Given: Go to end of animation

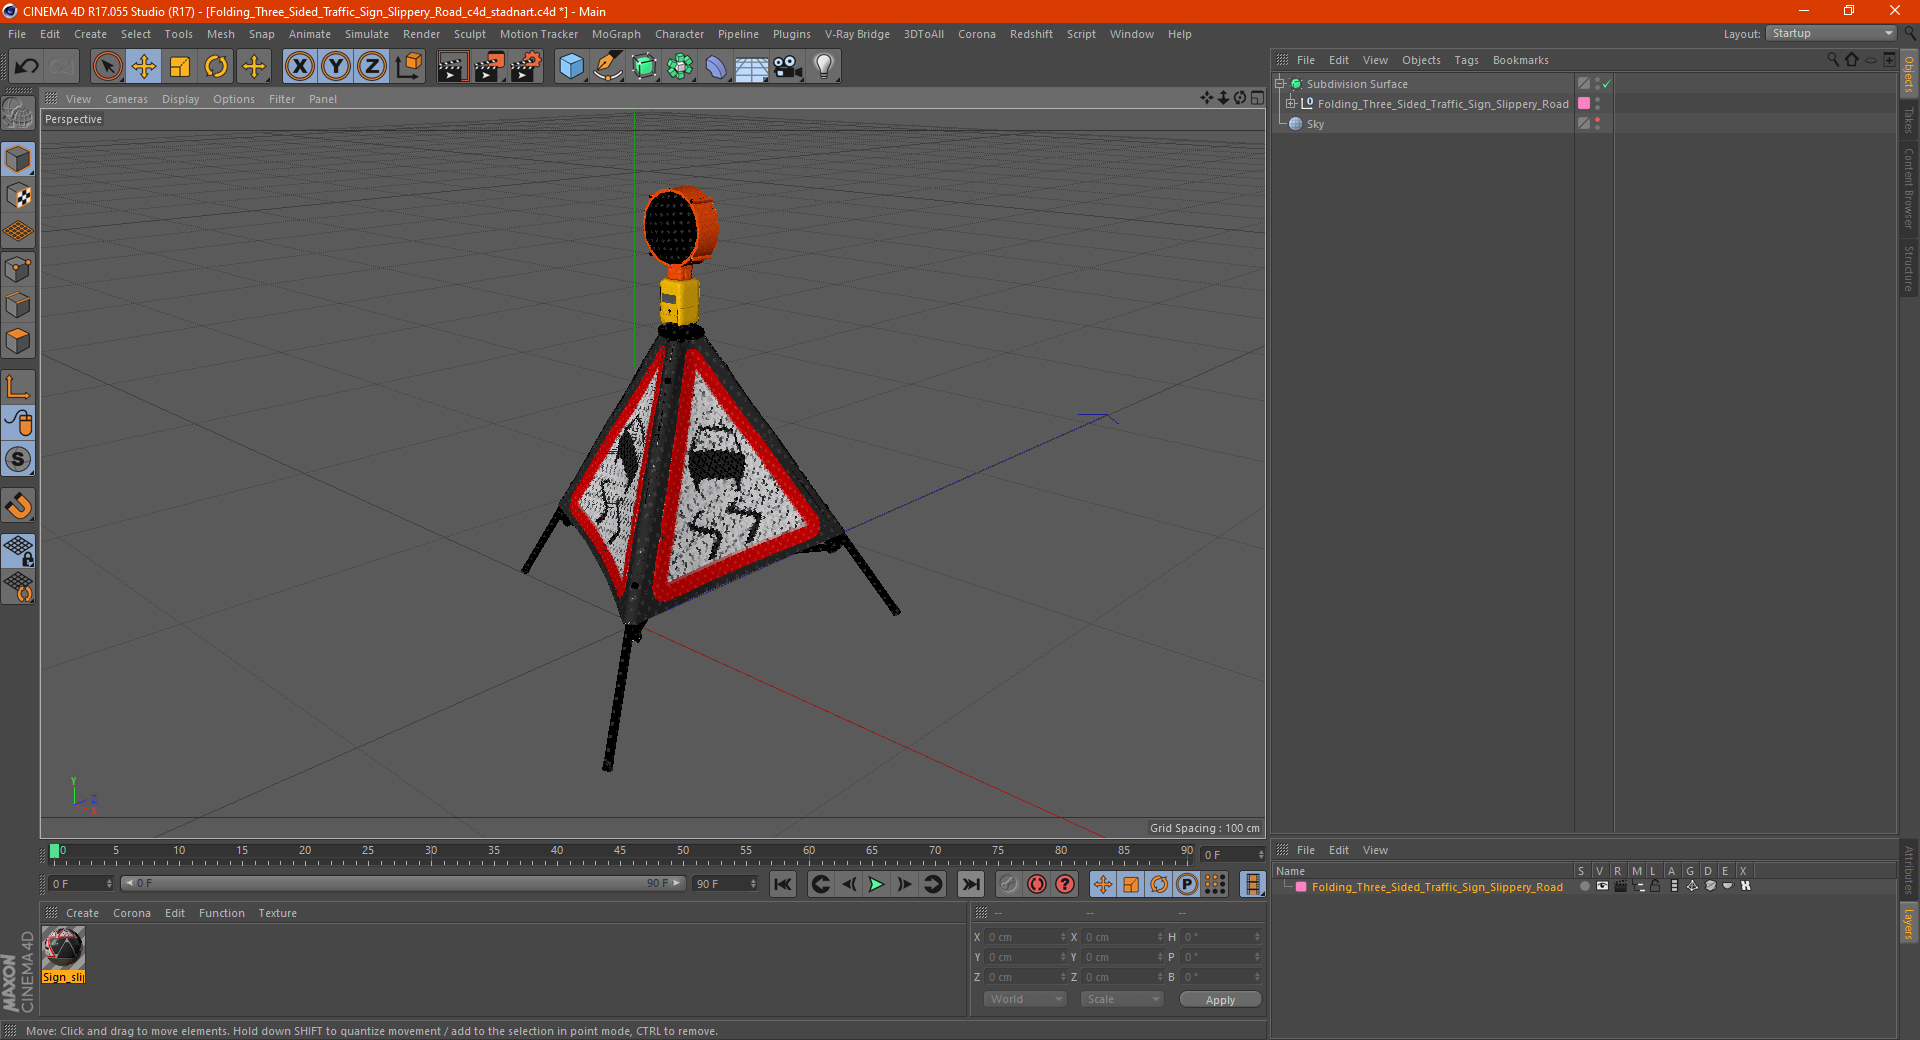Looking at the screenshot, I should click(x=970, y=884).
